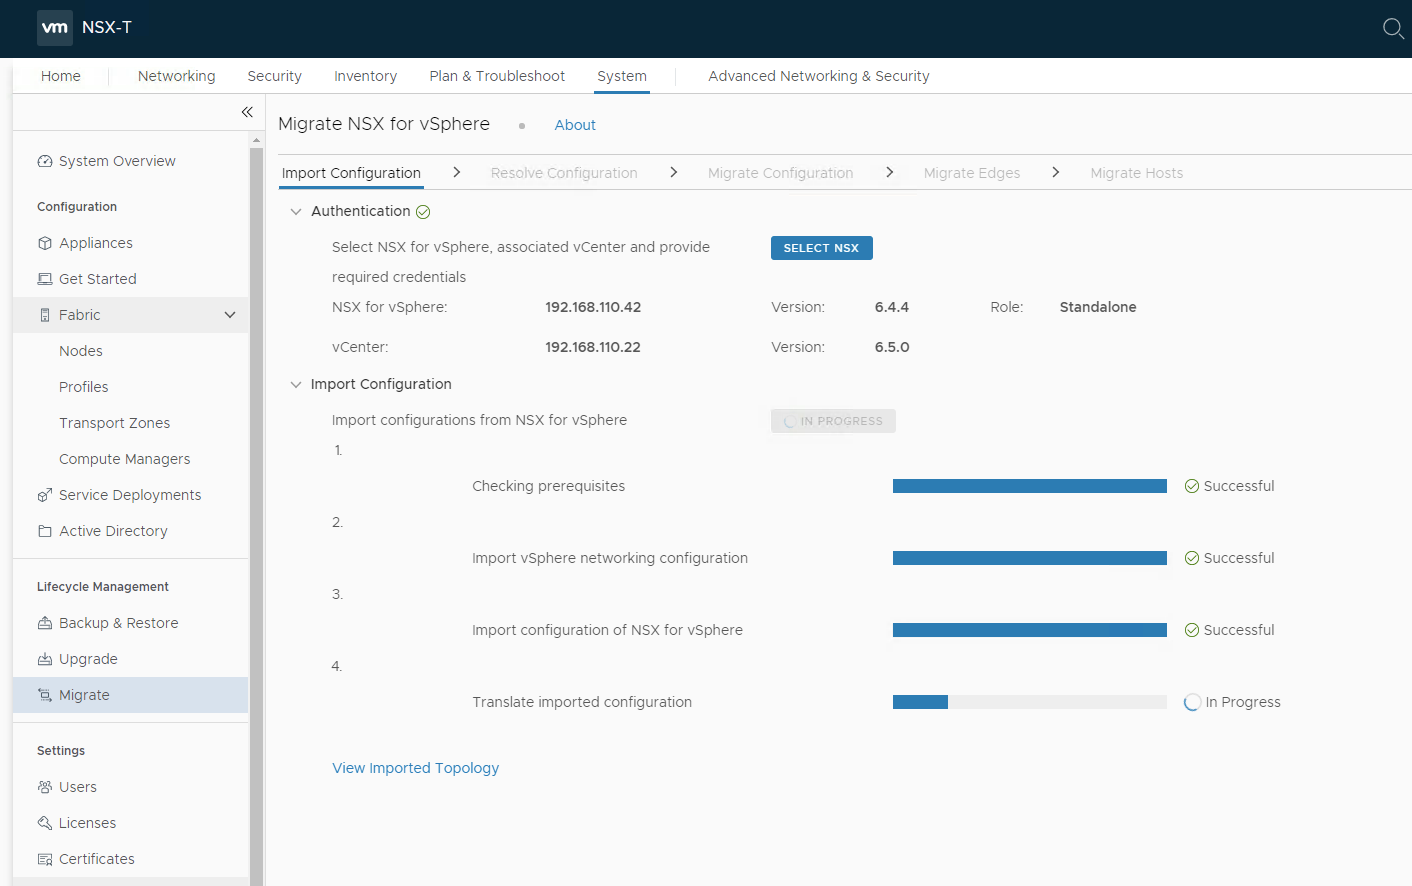Viewport: 1412px width, 886px height.
Task: Click the SELECT NSX button
Action: click(822, 248)
